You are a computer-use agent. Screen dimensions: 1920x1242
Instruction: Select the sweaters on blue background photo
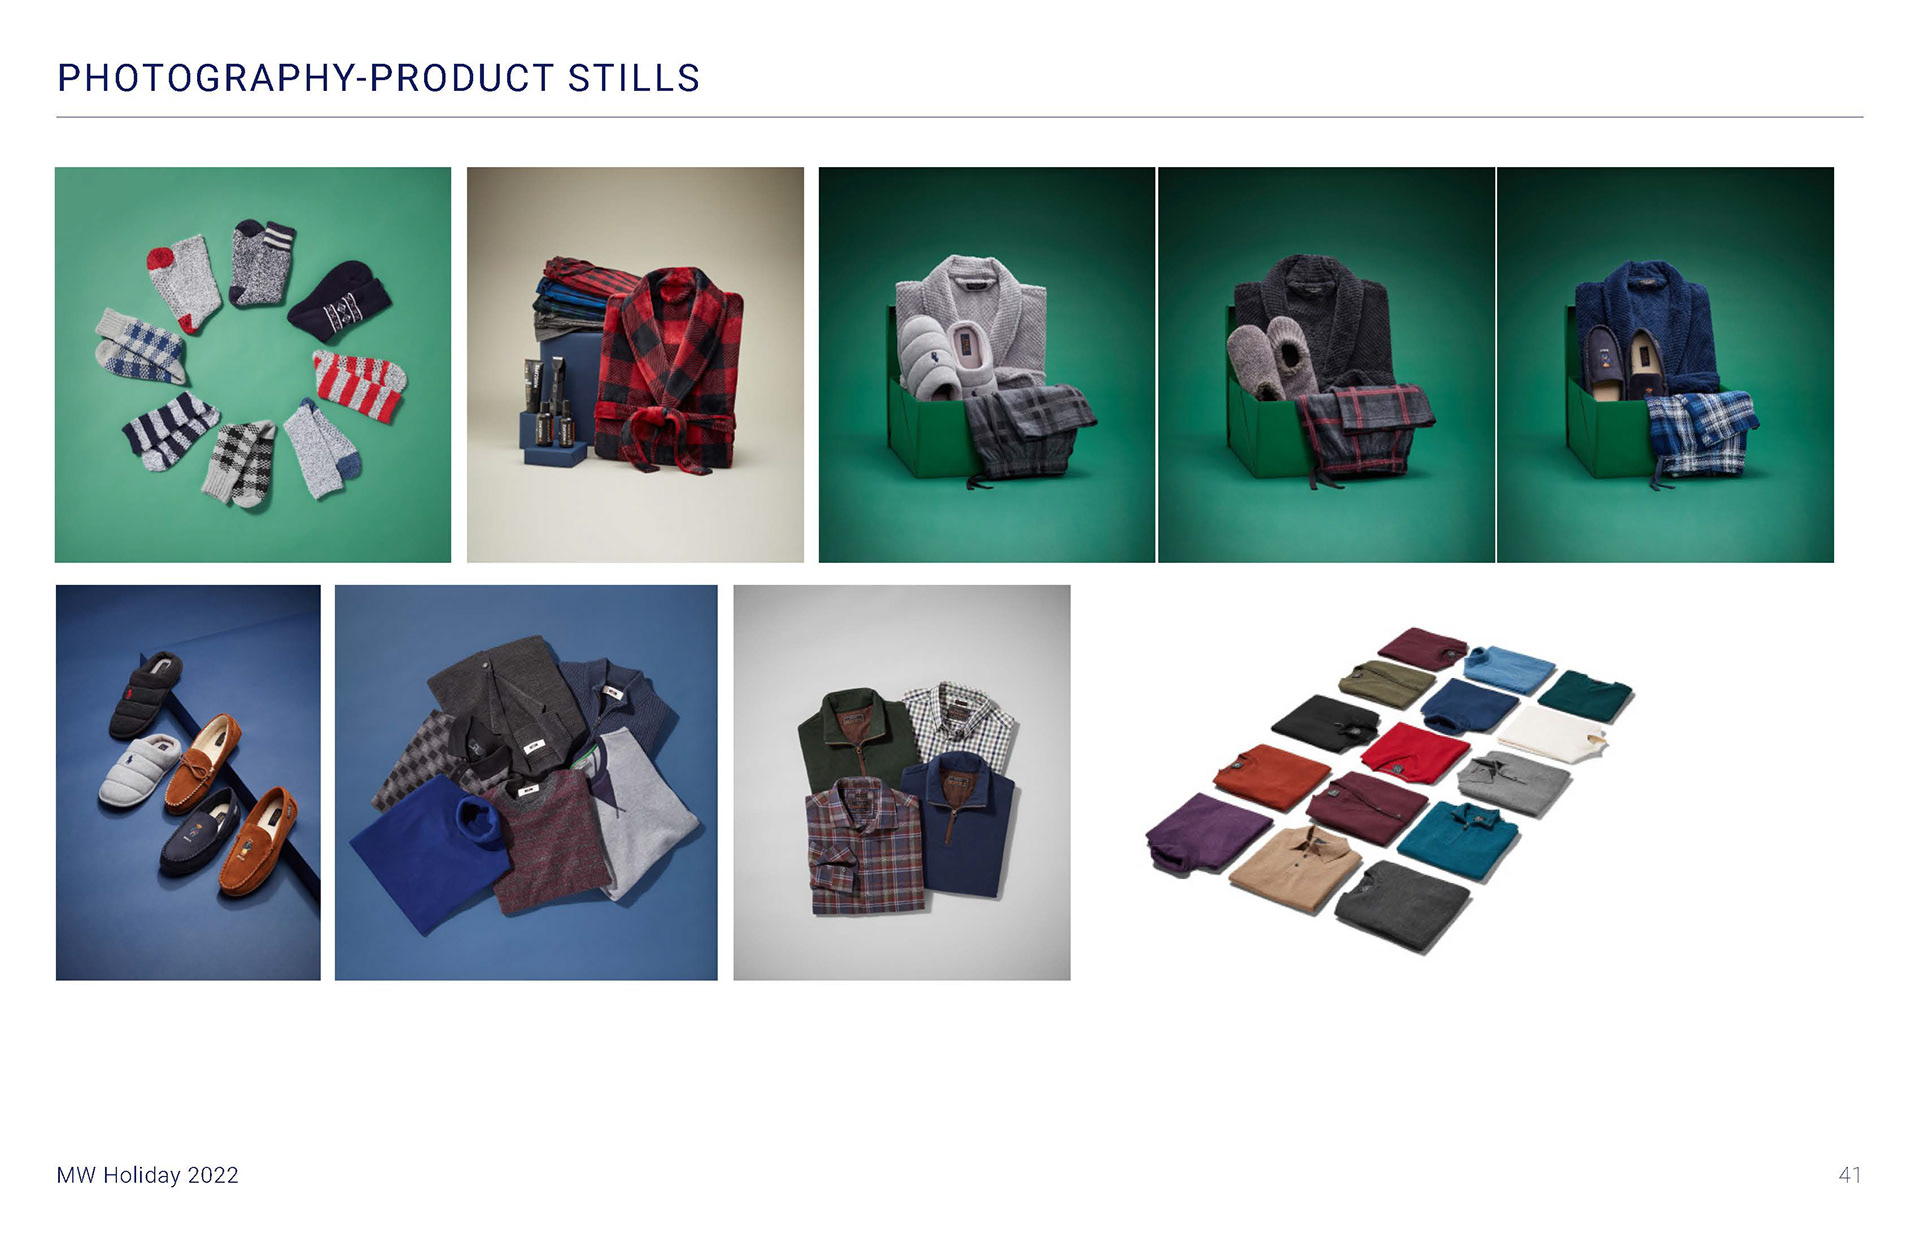526,783
